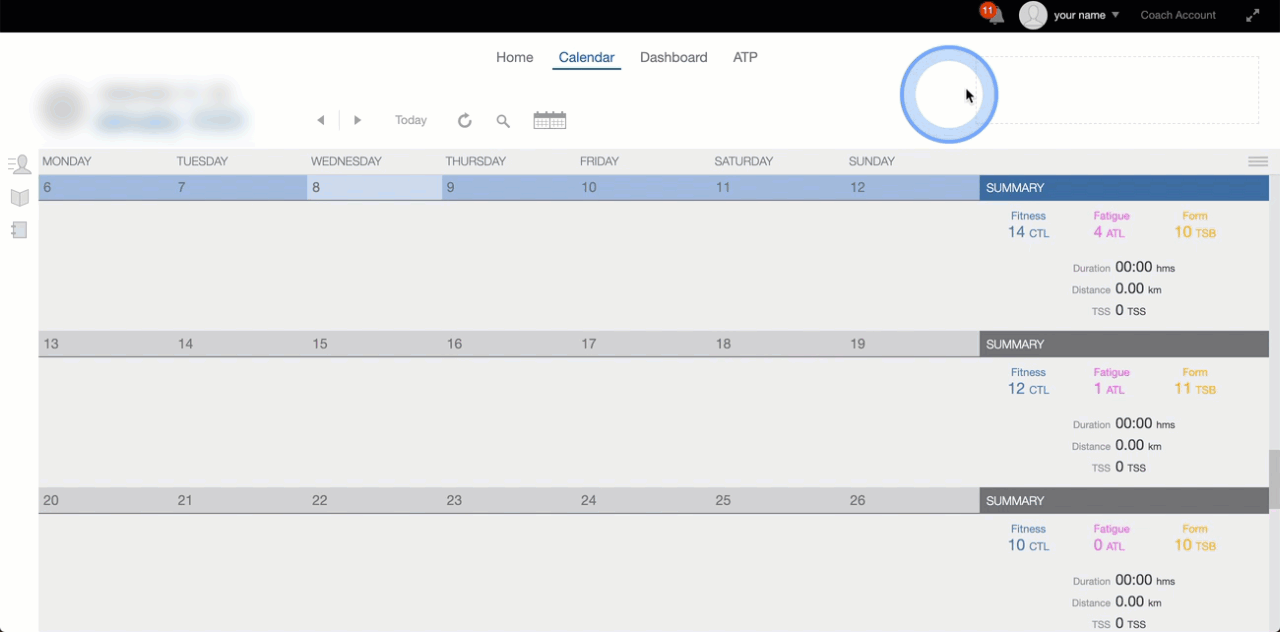1280x632 pixels.
Task: Click the Coach Account link
Action: point(1178,15)
